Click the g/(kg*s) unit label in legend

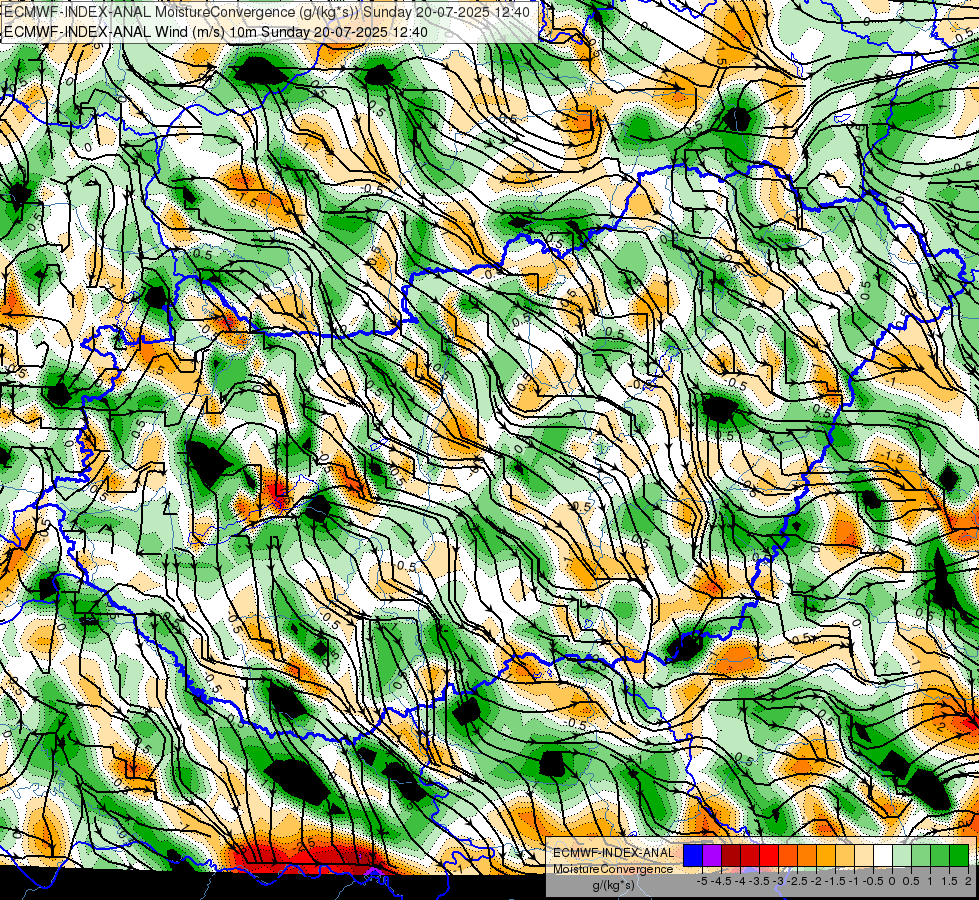(613, 885)
